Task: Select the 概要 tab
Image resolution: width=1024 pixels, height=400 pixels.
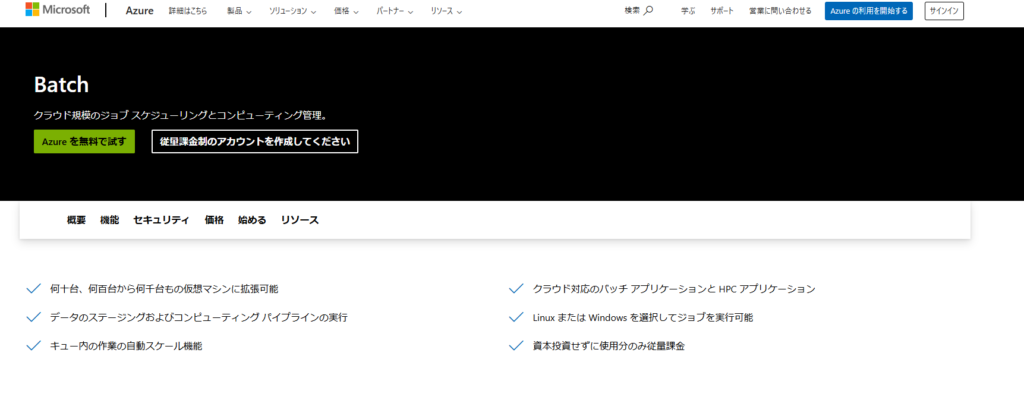Action: click(76, 220)
